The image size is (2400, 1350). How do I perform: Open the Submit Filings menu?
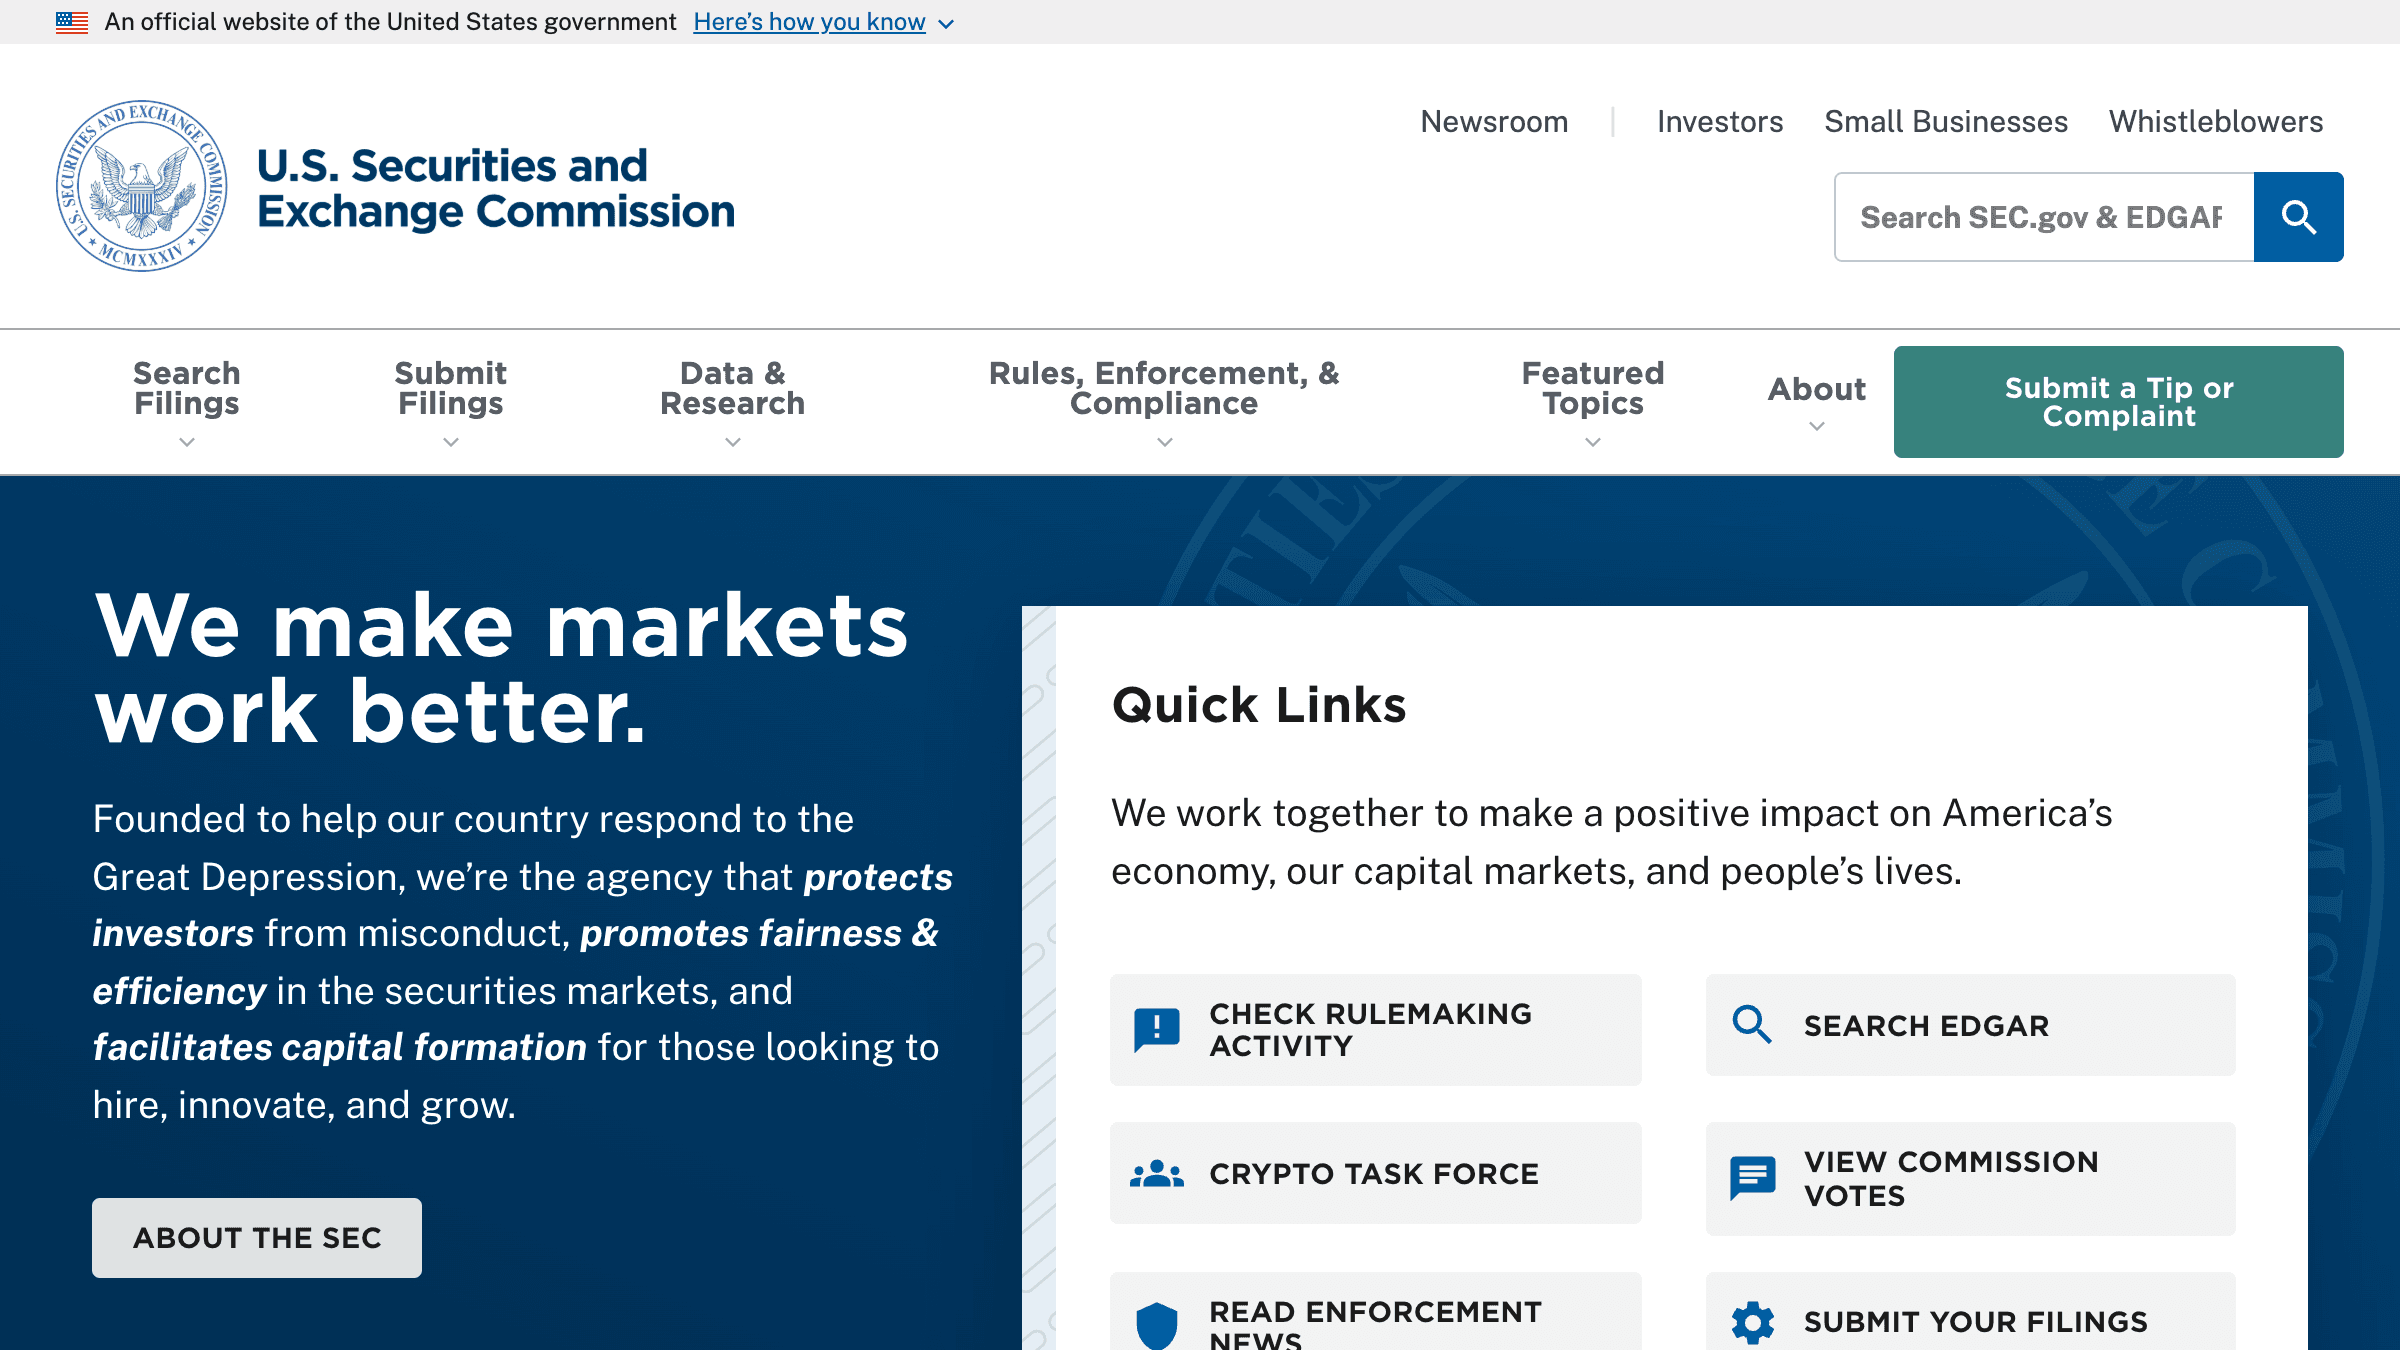pos(451,402)
